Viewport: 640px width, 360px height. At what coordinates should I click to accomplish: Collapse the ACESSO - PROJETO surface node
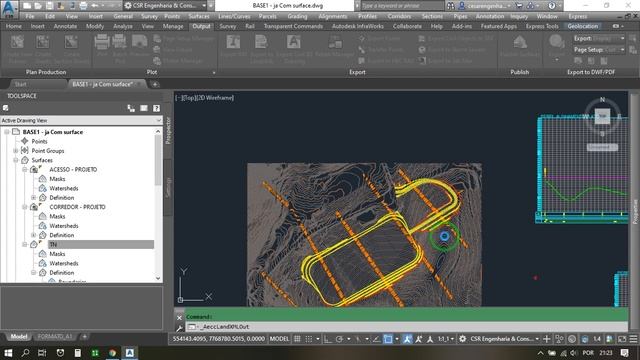click(24, 169)
